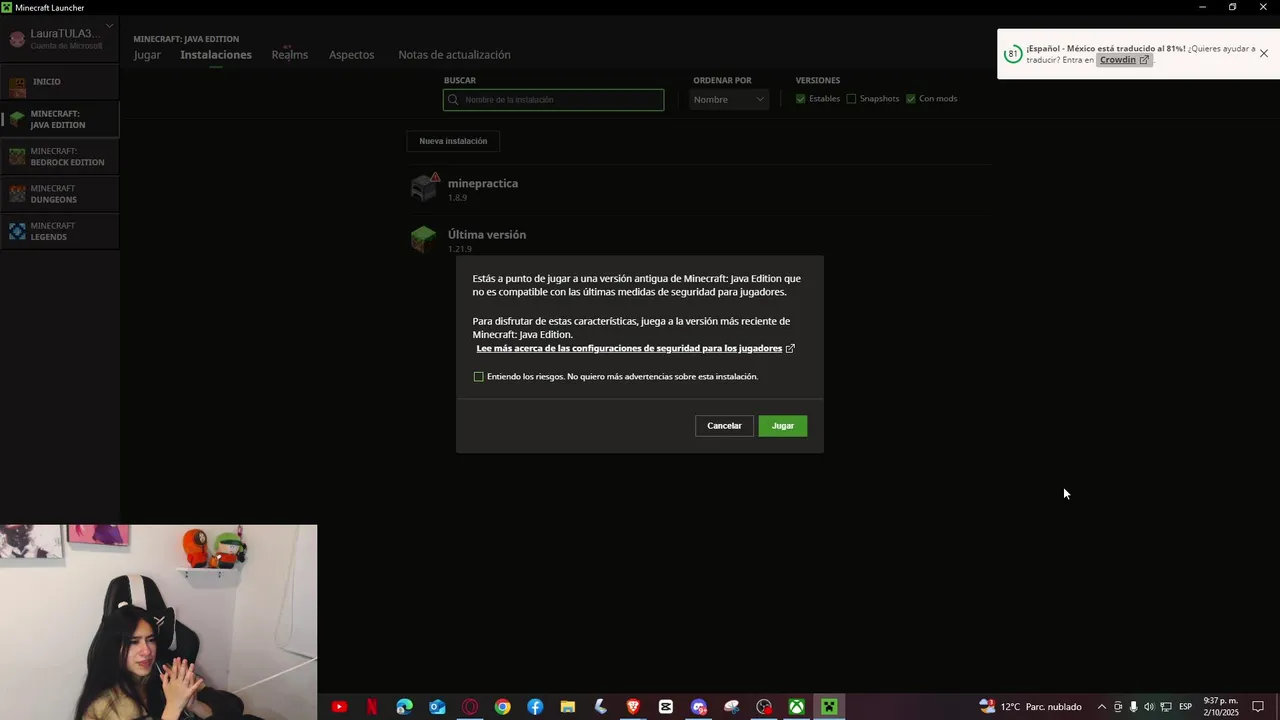This screenshot has width=1280, height=720.
Task: Click the Nueva instalación button
Action: tap(453, 141)
